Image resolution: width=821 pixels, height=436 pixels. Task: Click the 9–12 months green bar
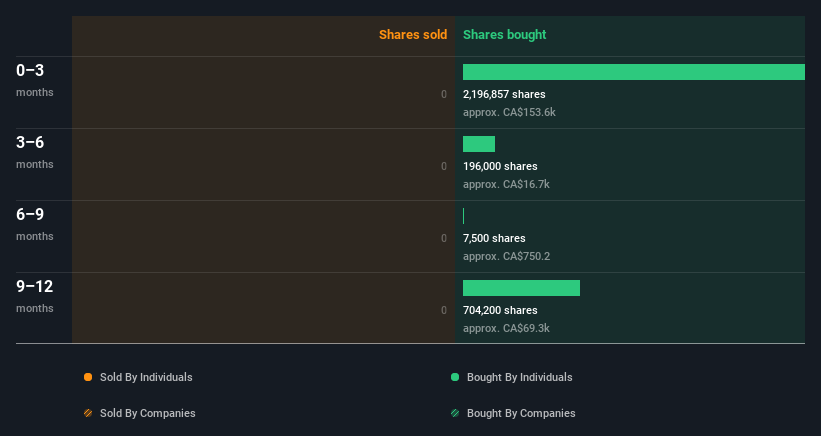pyautogui.click(x=522, y=288)
